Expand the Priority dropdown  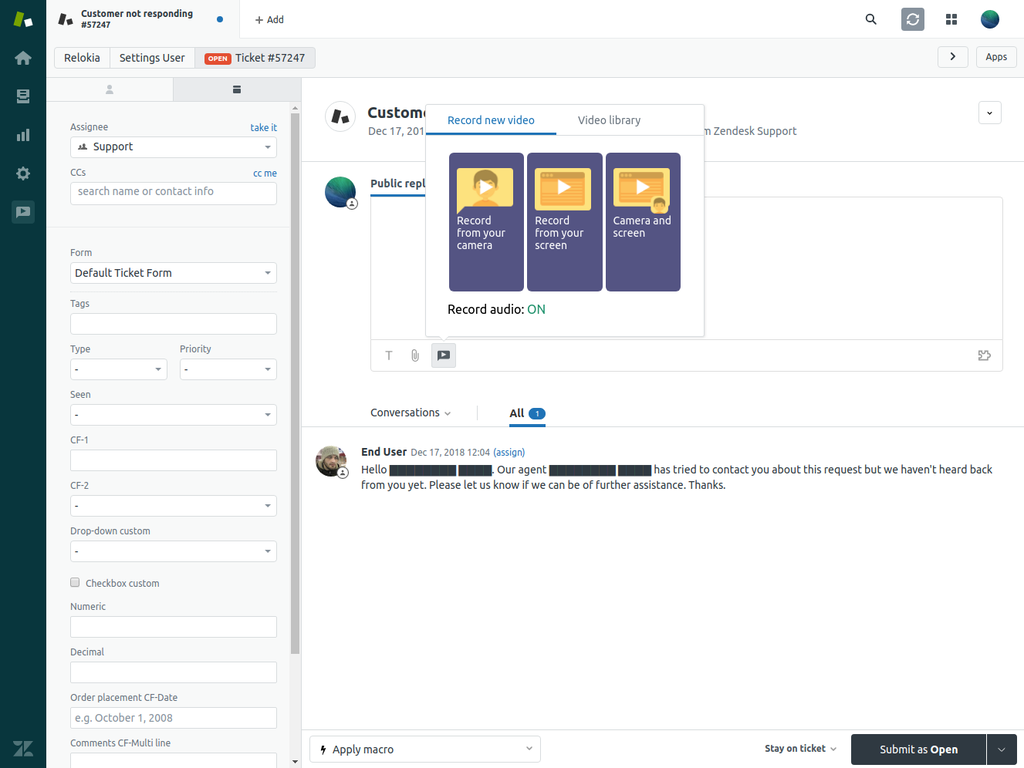pos(228,370)
